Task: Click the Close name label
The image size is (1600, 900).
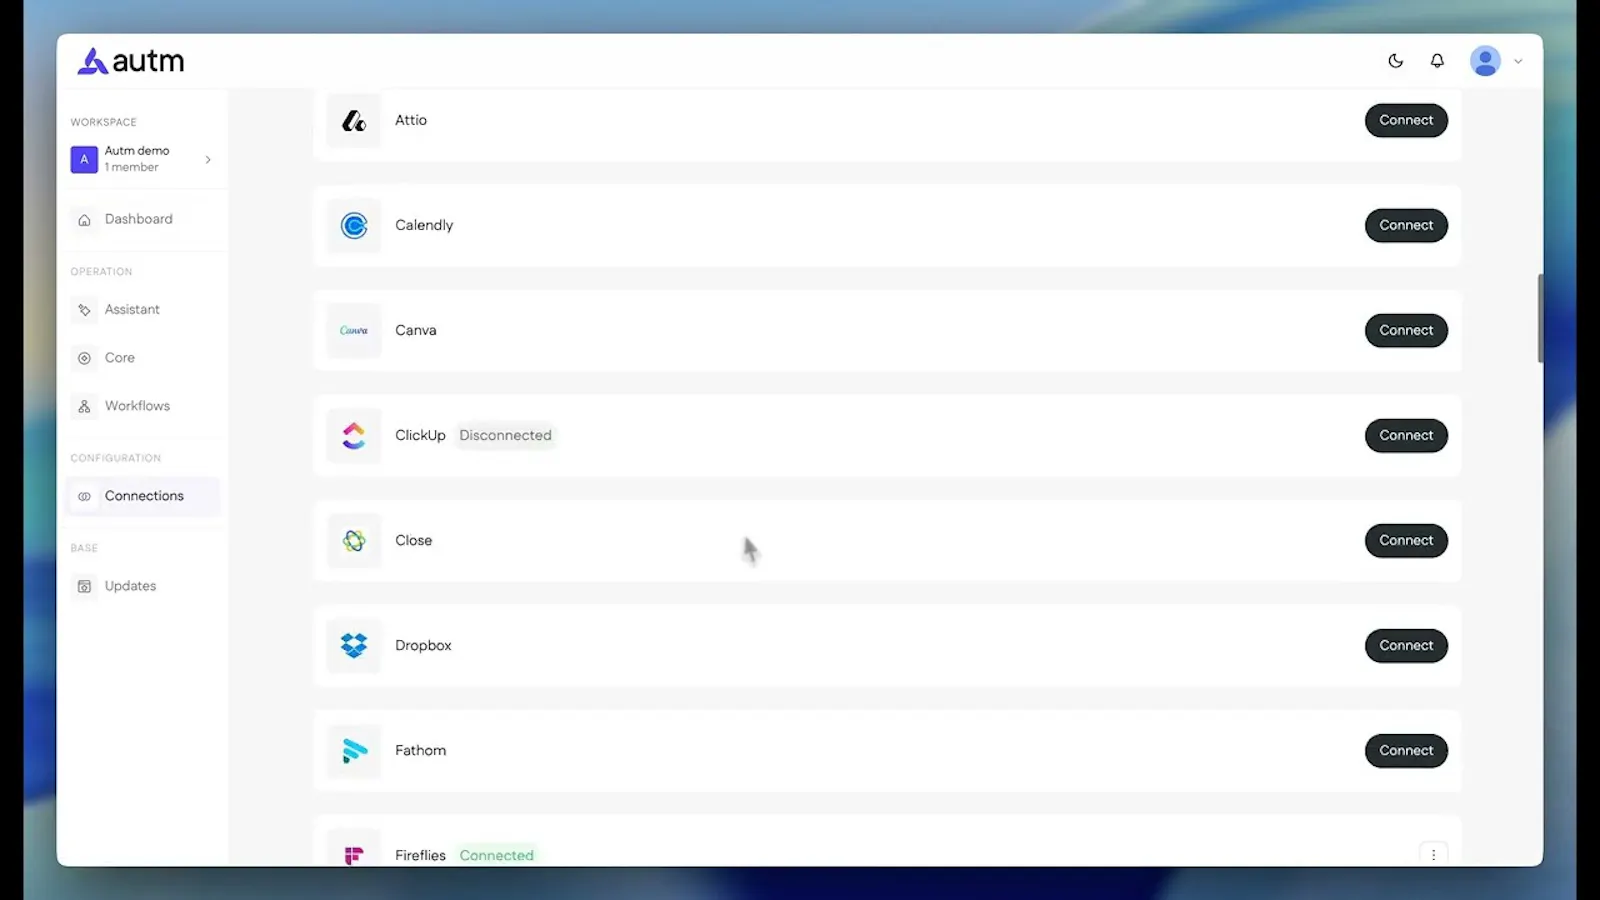Action: coord(414,540)
